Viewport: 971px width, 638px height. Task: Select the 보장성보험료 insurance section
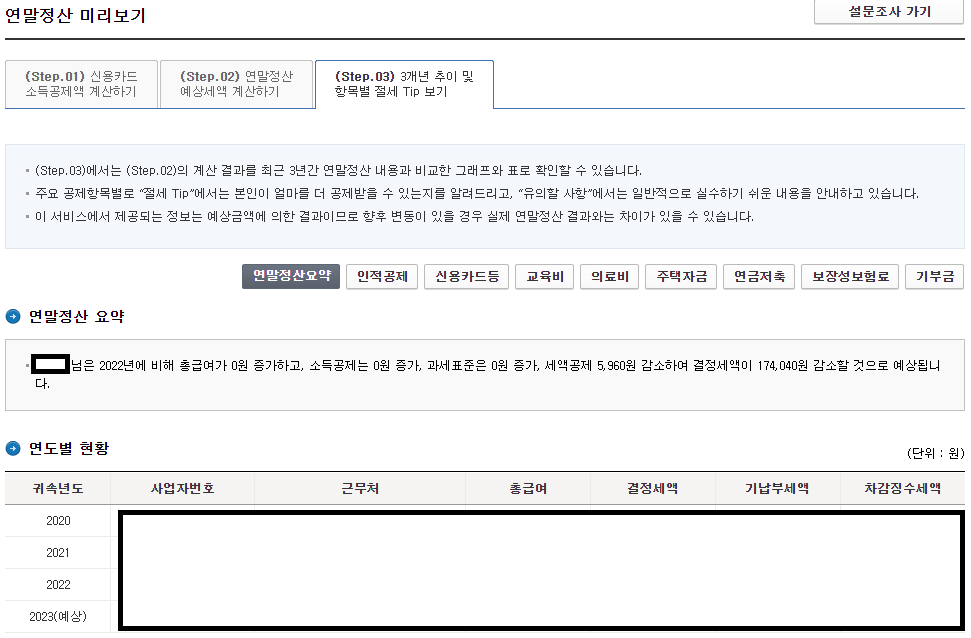point(849,276)
